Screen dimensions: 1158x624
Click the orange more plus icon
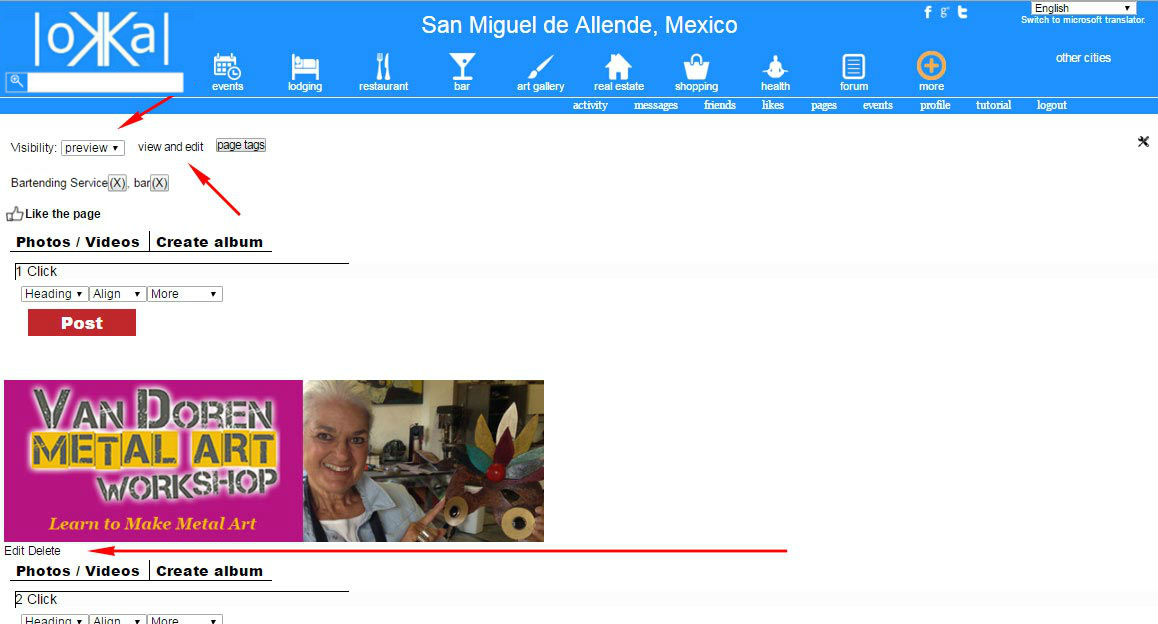[931, 67]
